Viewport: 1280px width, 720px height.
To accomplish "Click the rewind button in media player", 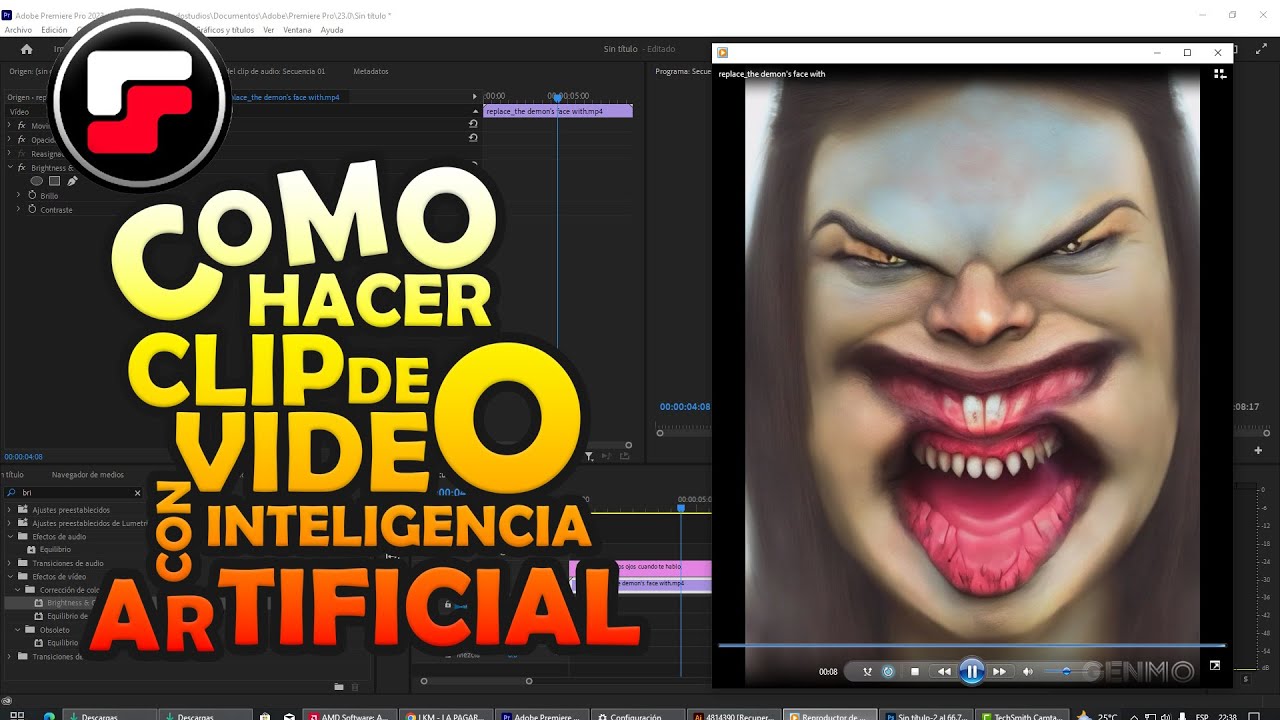I will (x=944, y=672).
